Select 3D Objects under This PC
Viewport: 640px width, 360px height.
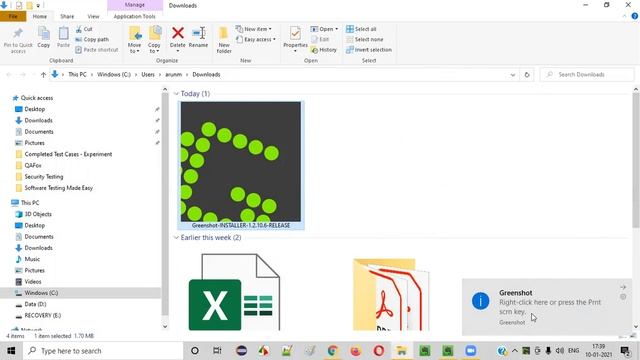click(38, 214)
